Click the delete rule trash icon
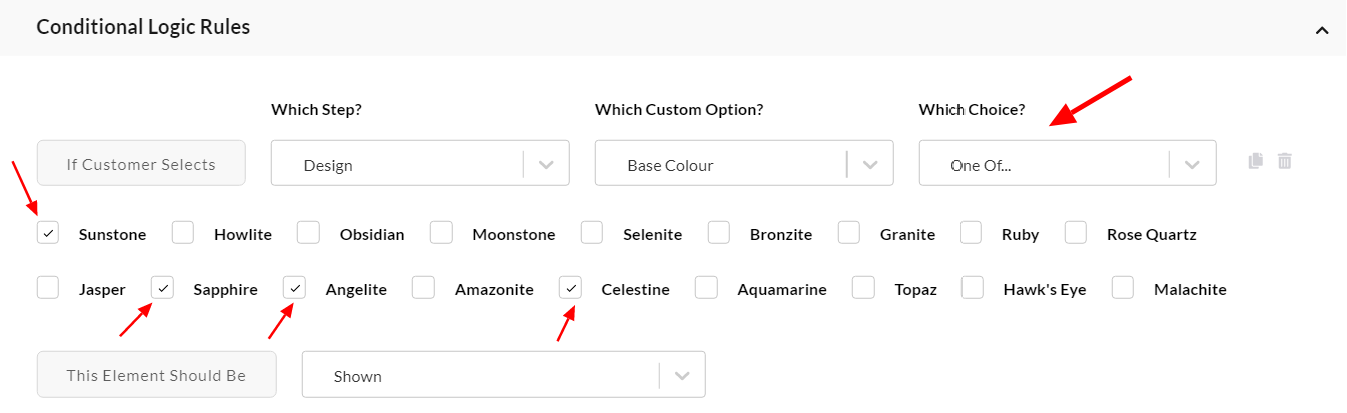This screenshot has height=413, width=1347. tap(1285, 161)
